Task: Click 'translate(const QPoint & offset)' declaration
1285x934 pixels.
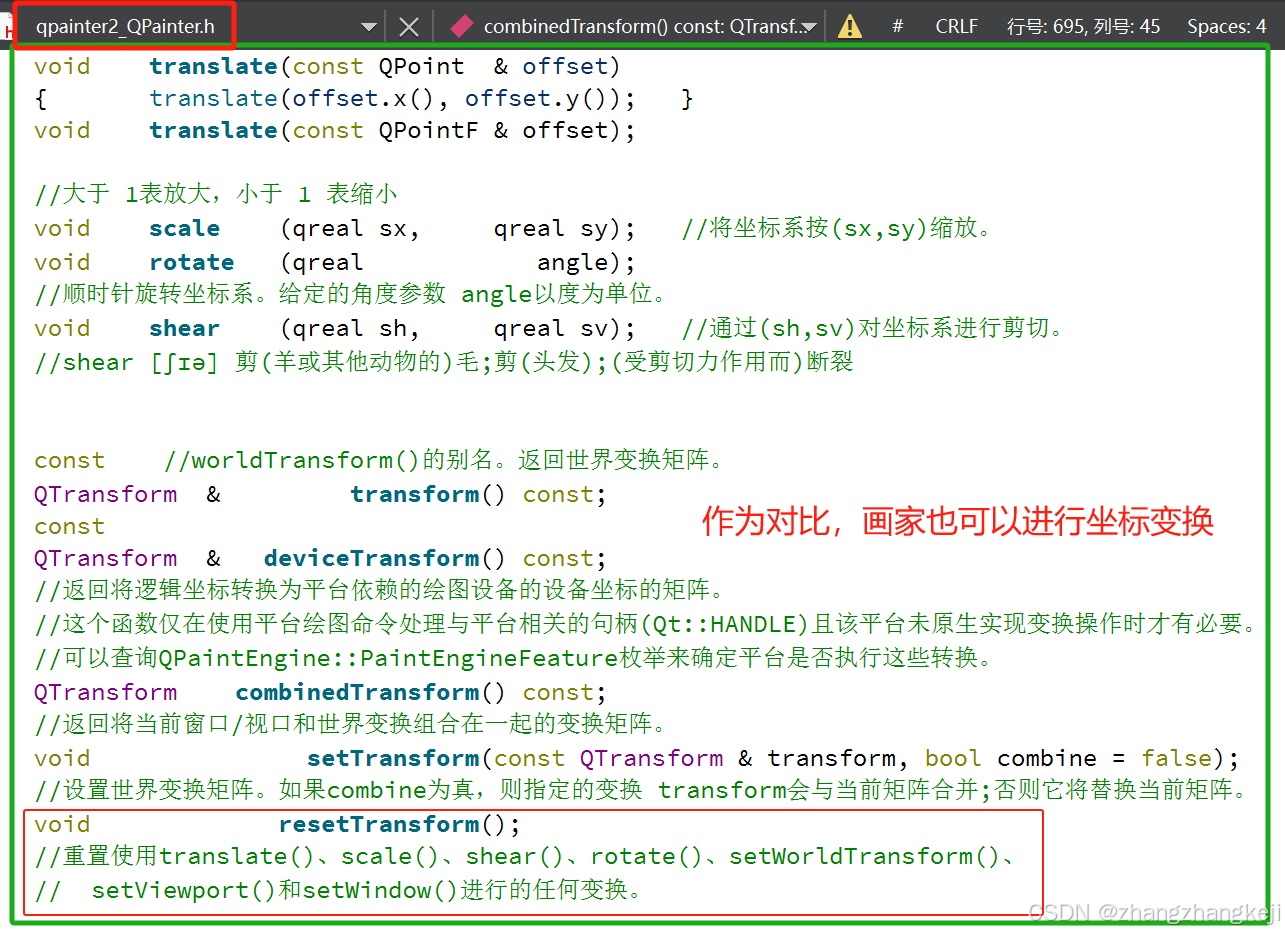Action: [x=385, y=67]
